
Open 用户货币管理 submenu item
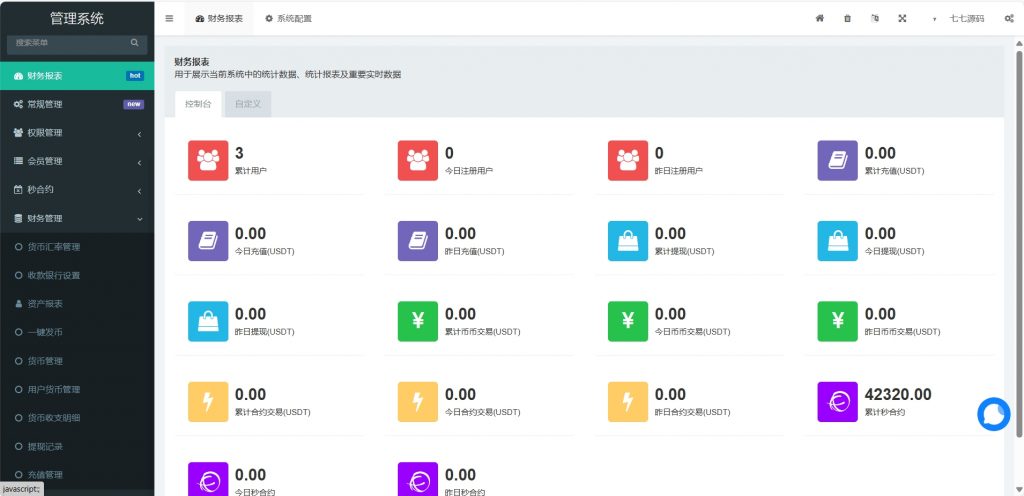pyautogui.click(x=77, y=390)
